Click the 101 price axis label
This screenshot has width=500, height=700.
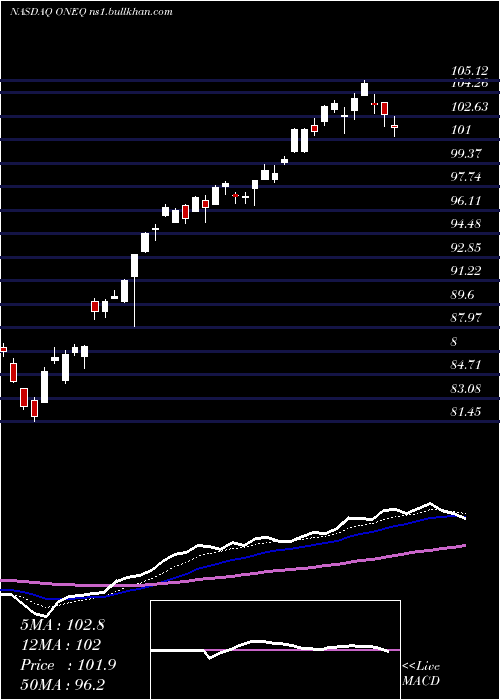coord(461,130)
